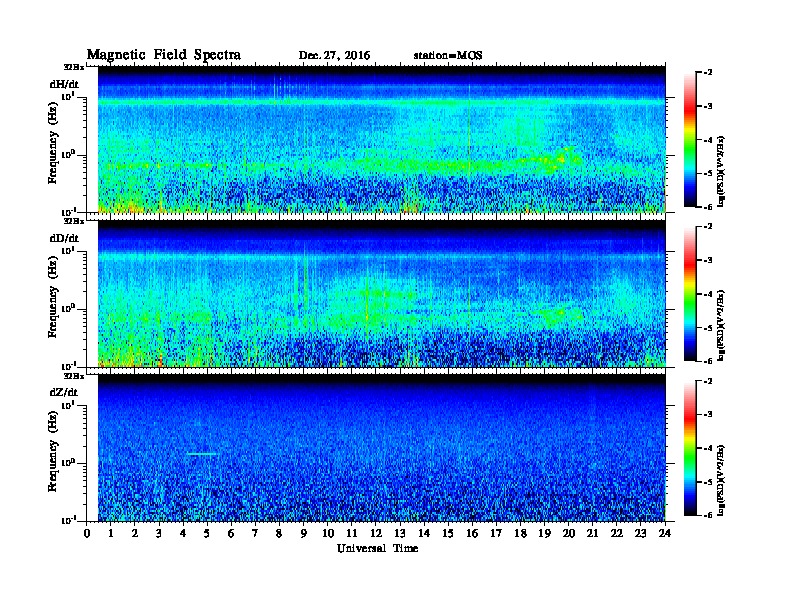
Task: Click hour tick label "20" on time axis
Action: (x=569, y=533)
